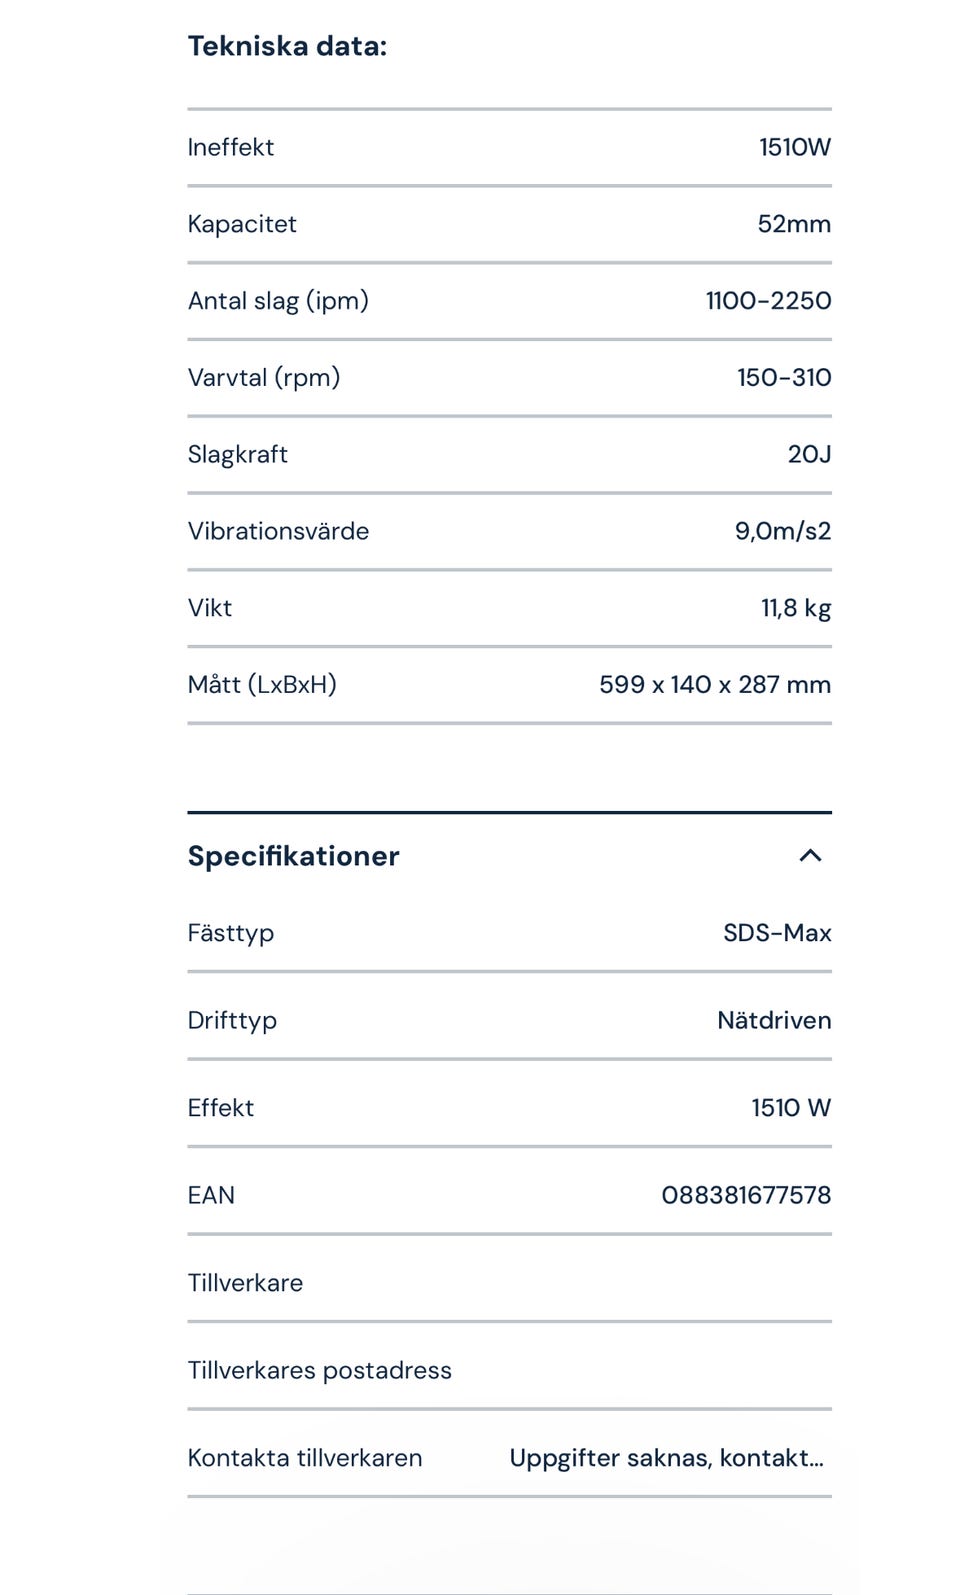Click the Mått dimensions 599 x 140 x 287 mm
Viewport: 960px width, 1595px height.
point(715,685)
